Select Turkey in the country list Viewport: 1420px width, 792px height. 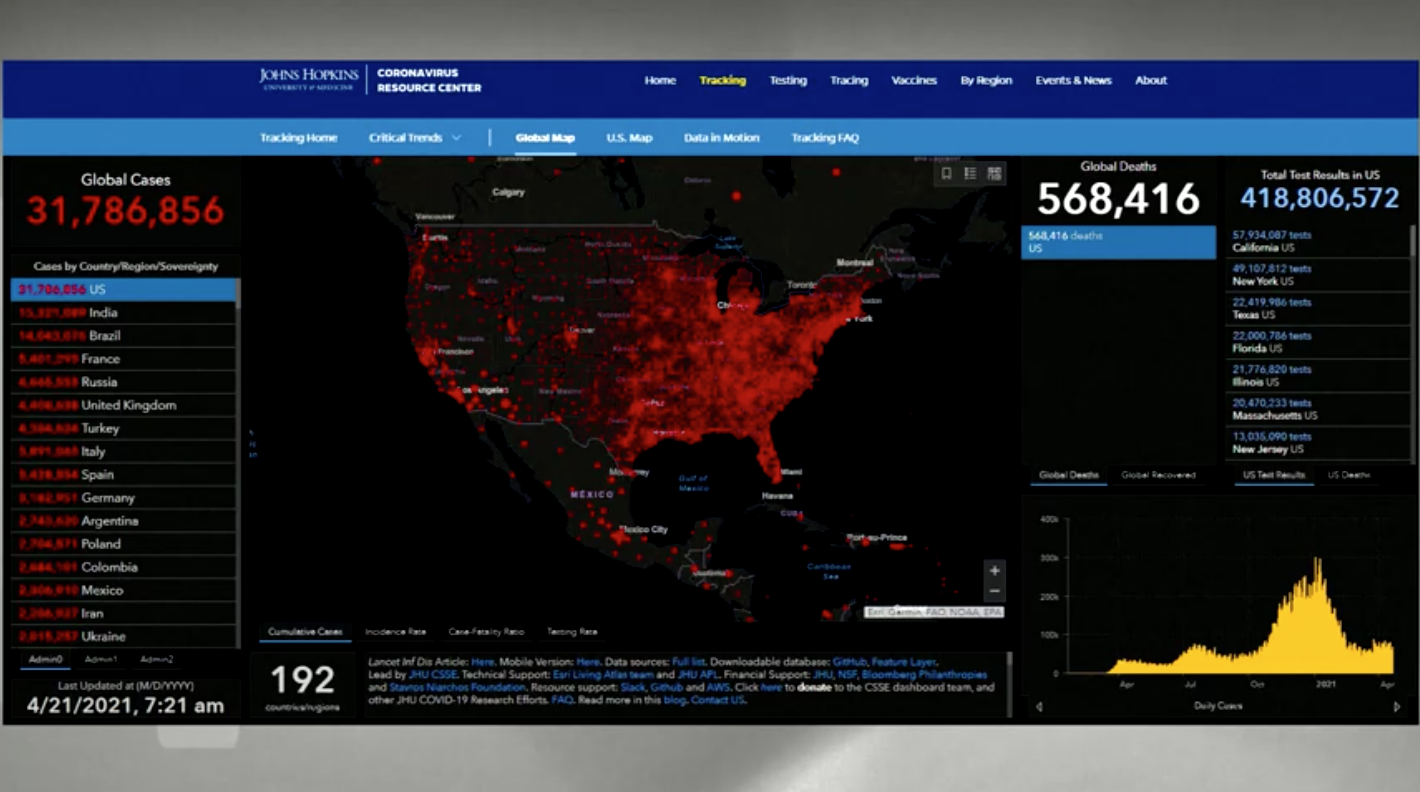[x=124, y=428]
